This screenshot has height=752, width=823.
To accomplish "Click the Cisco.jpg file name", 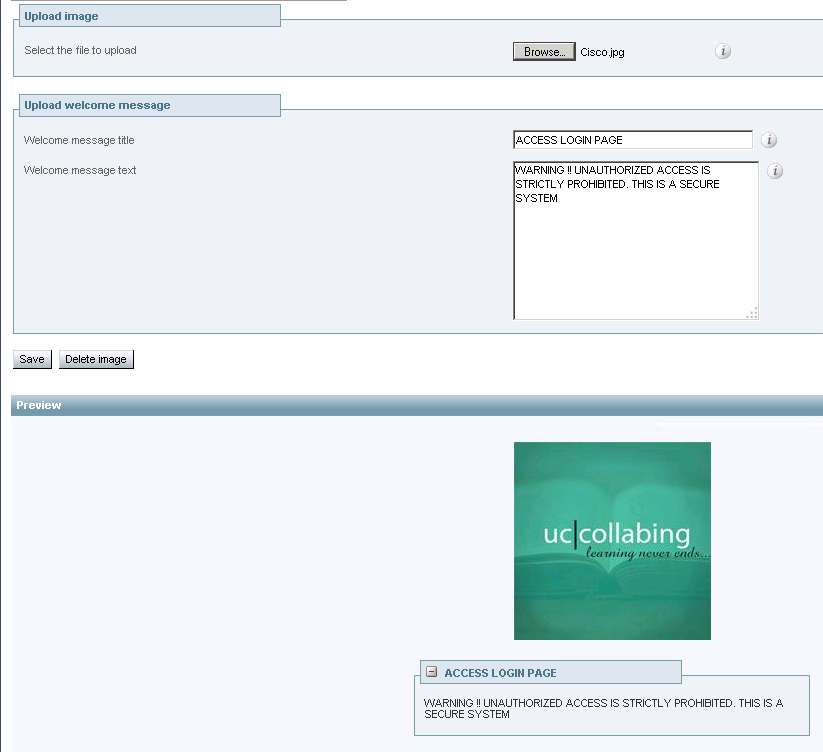I will (602, 52).
